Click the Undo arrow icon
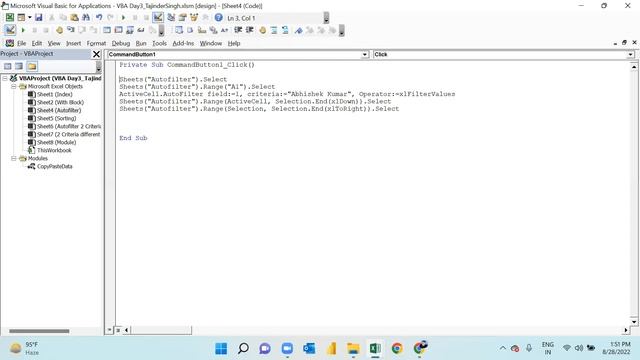640x360 pixels. [99, 18]
